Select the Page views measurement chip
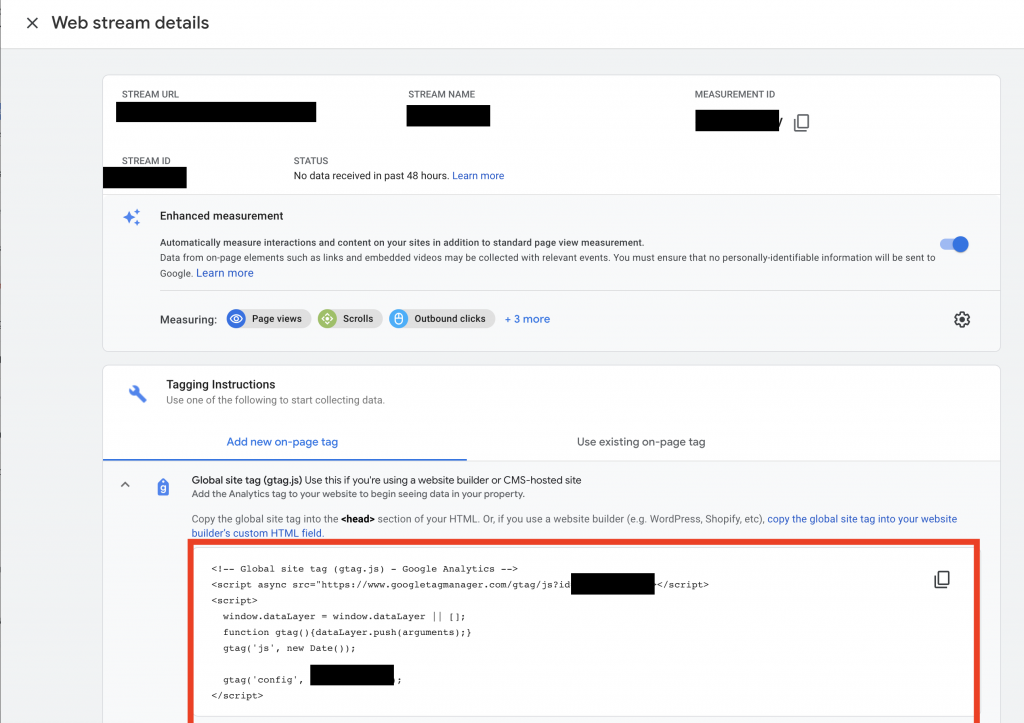This screenshot has width=1024, height=723. click(267, 318)
